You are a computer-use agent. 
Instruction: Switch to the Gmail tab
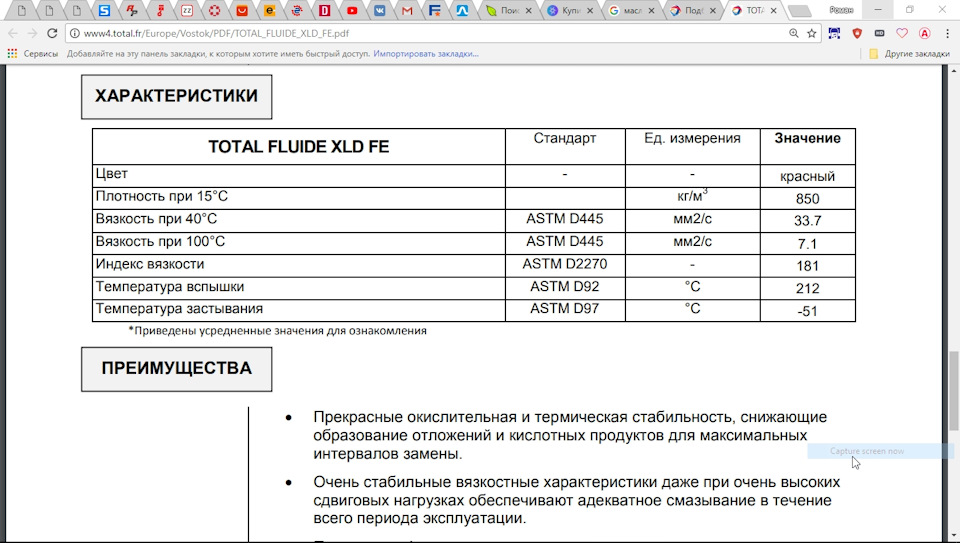(408, 10)
